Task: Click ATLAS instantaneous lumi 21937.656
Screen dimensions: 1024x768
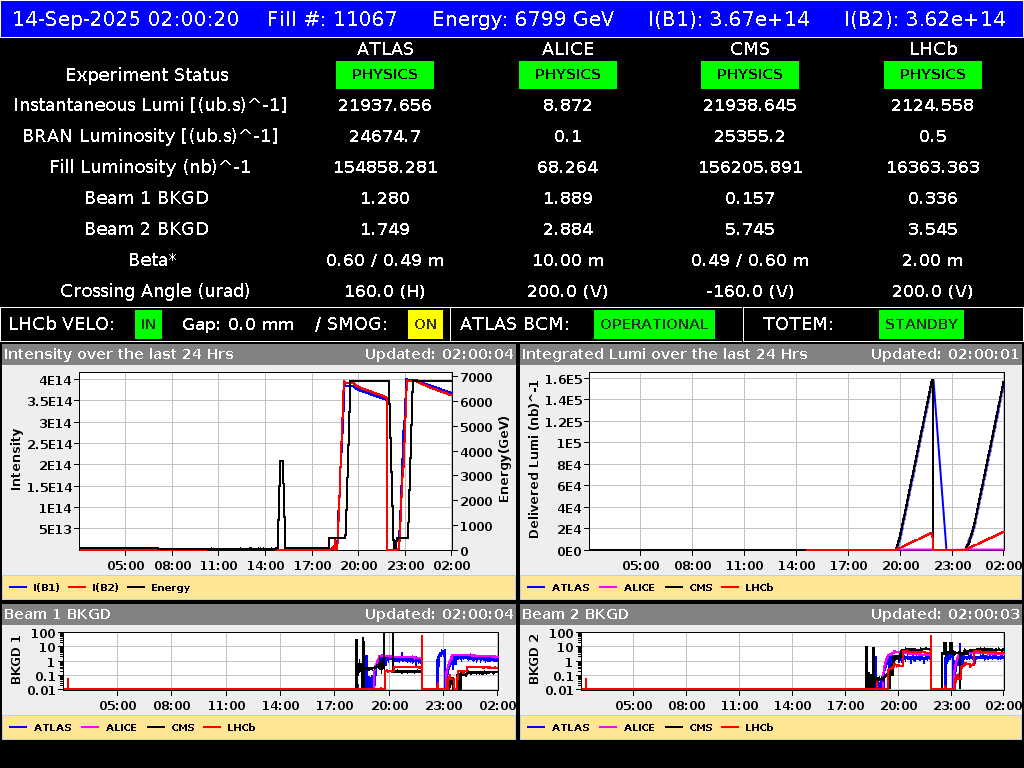Action: click(385, 105)
